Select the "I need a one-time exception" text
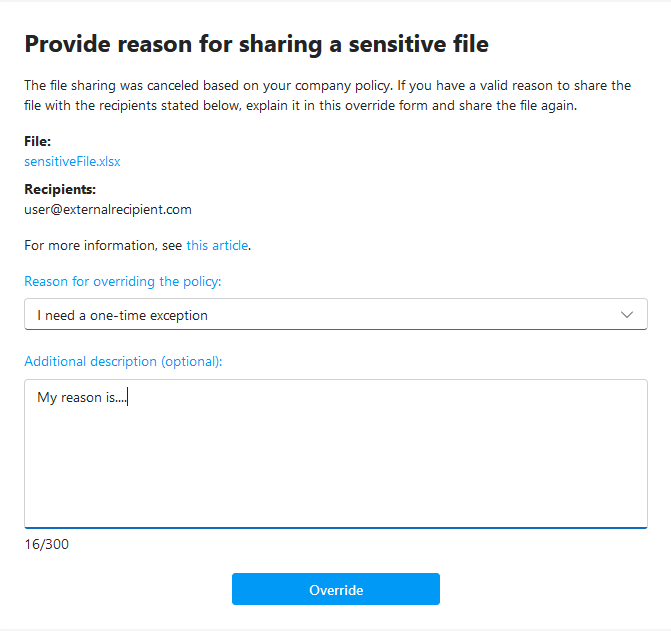671x631 pixels. (122, 315)
